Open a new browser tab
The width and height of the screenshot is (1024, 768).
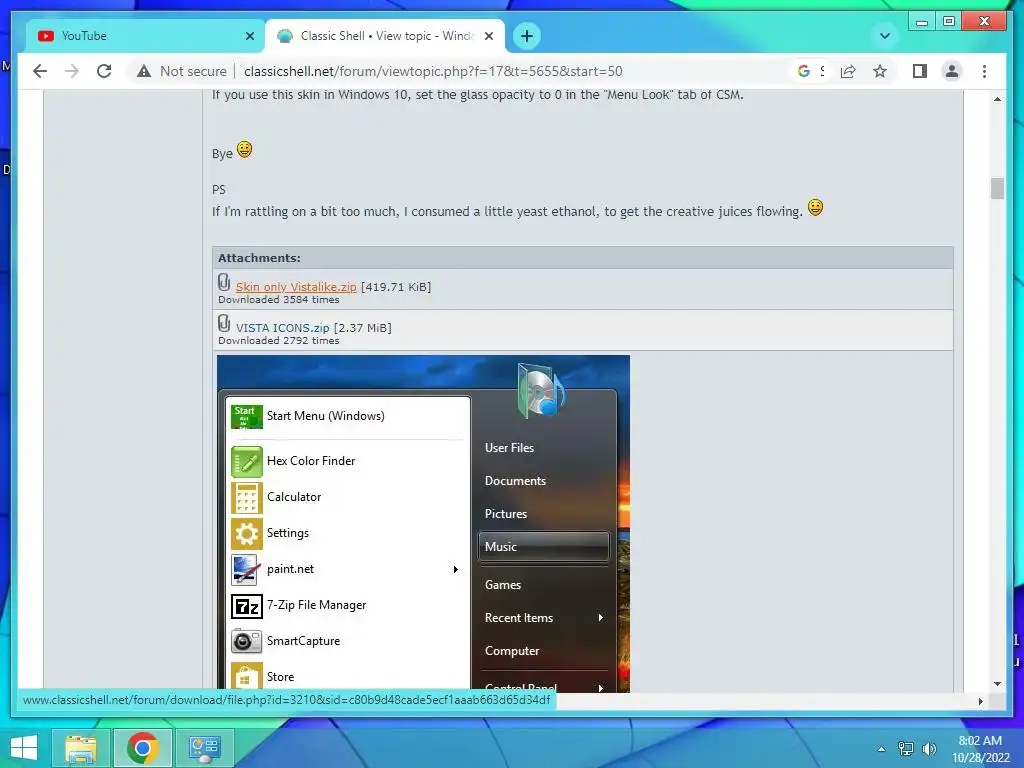click(527, 36)
